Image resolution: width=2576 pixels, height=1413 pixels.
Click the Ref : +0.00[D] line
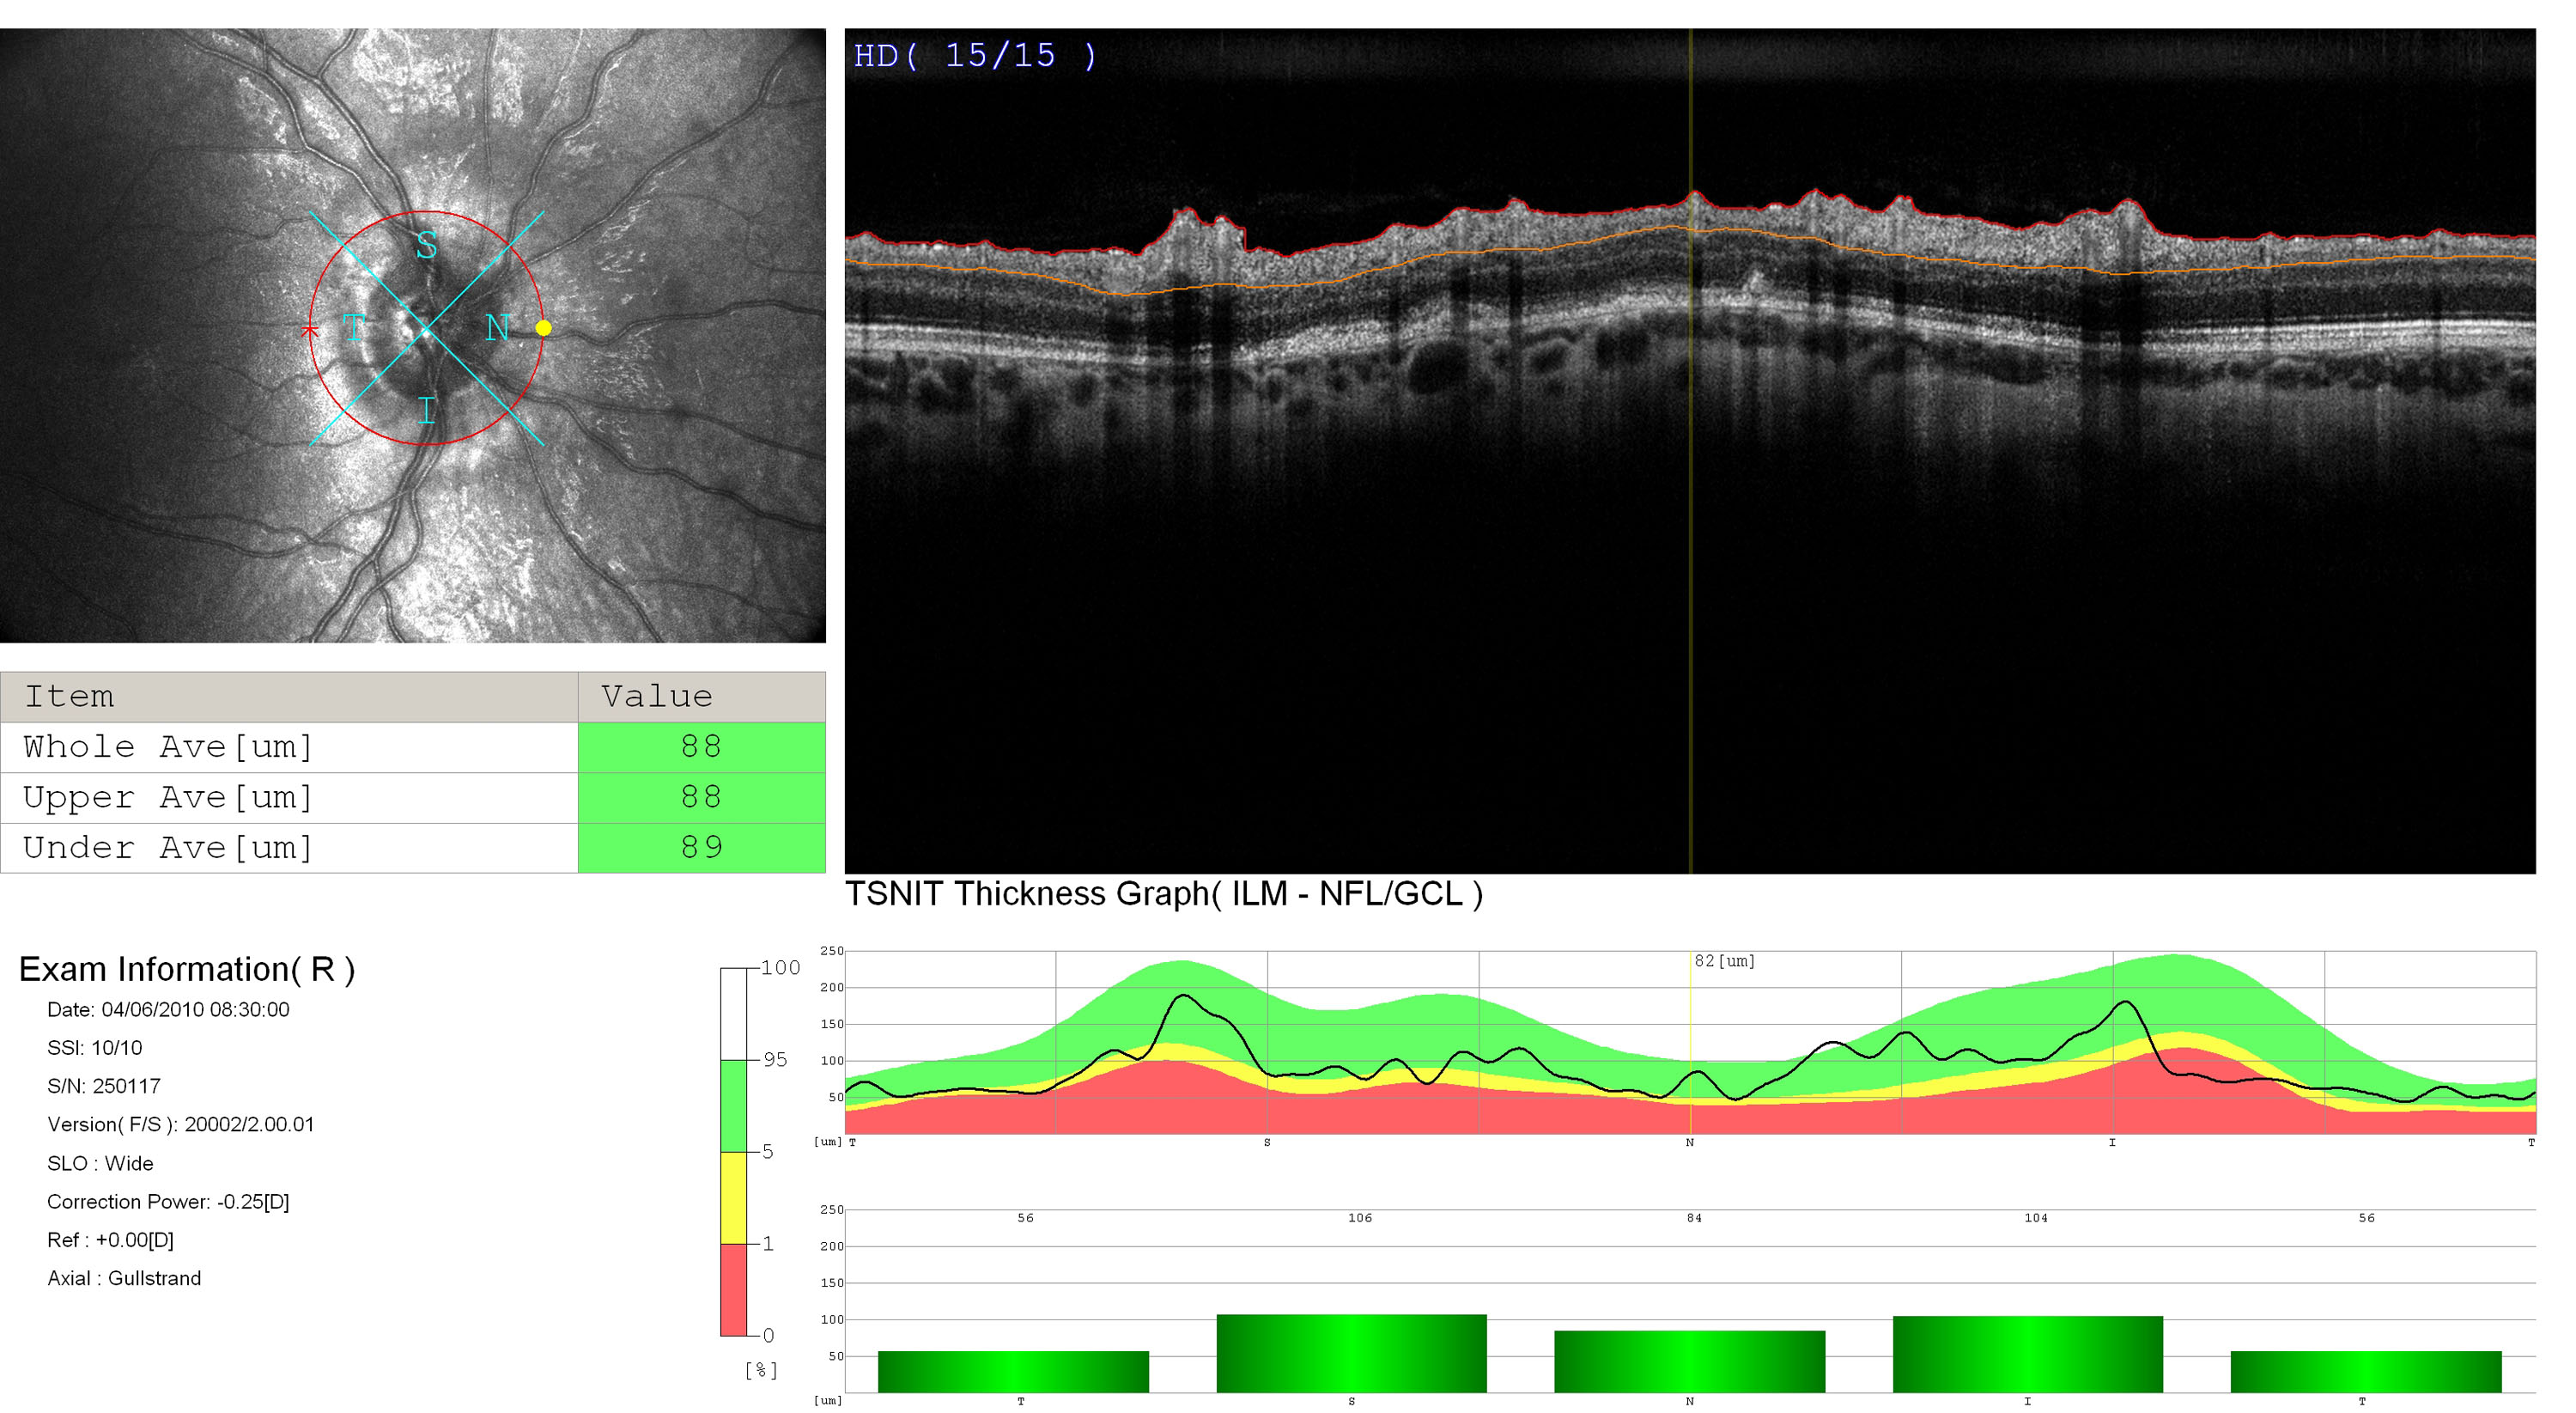point(110,1240)
